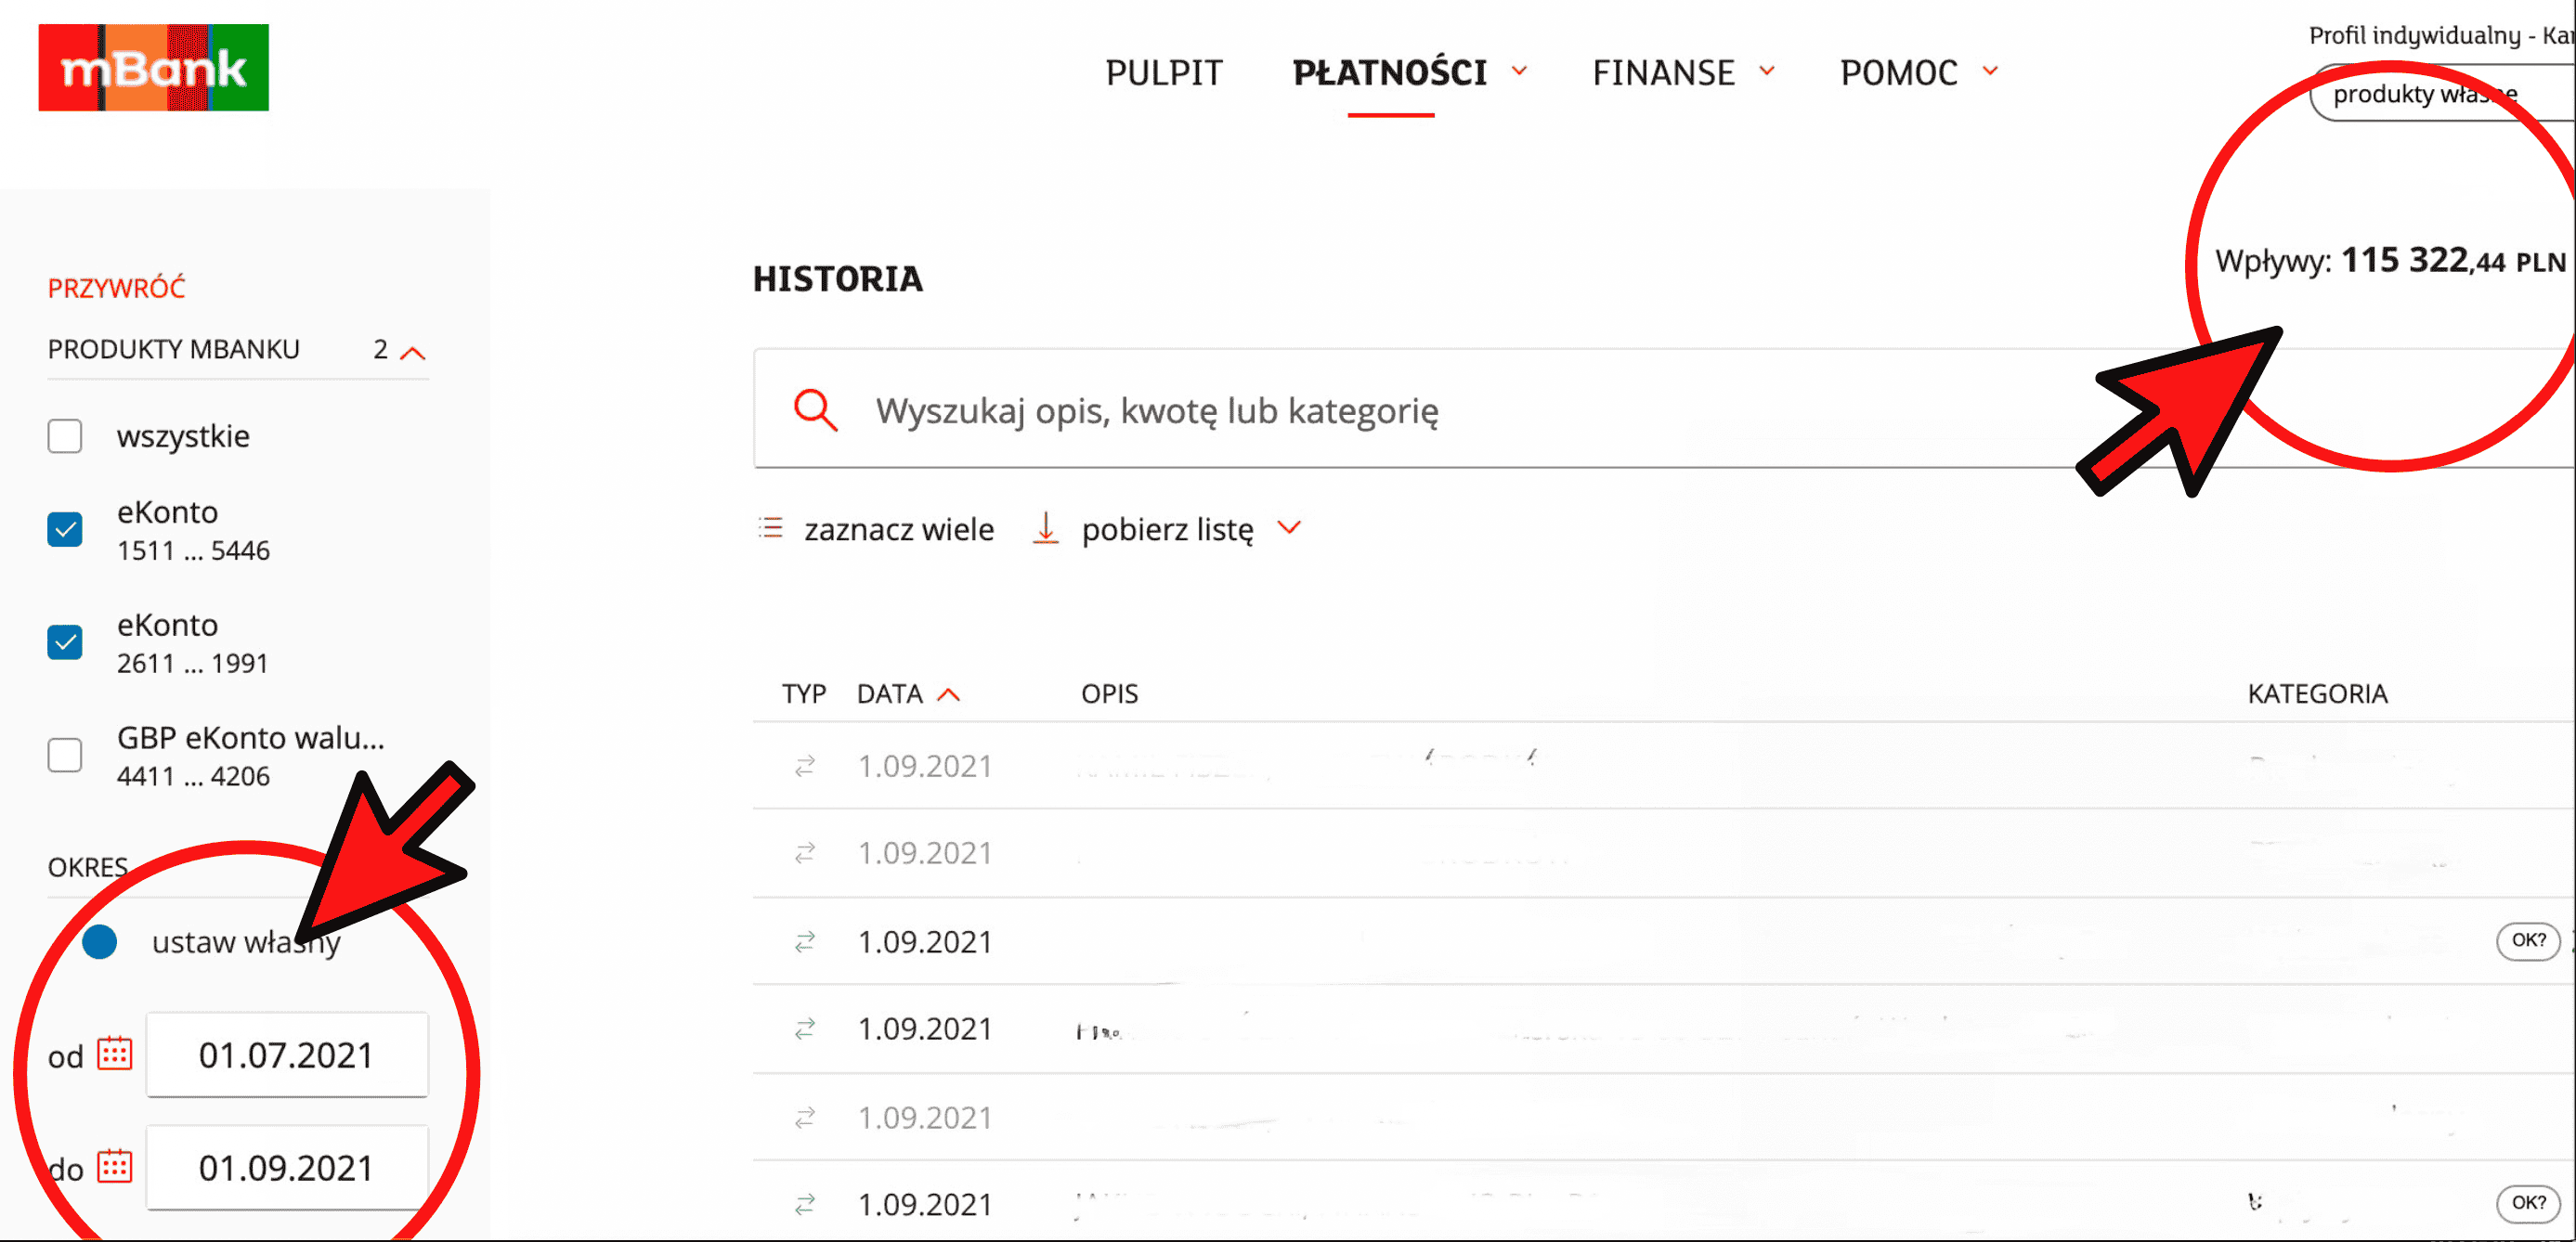Tick the 'wszystkie' checkbox
This screenshot has height=1242, width=2576.
(x=65, y=436)
